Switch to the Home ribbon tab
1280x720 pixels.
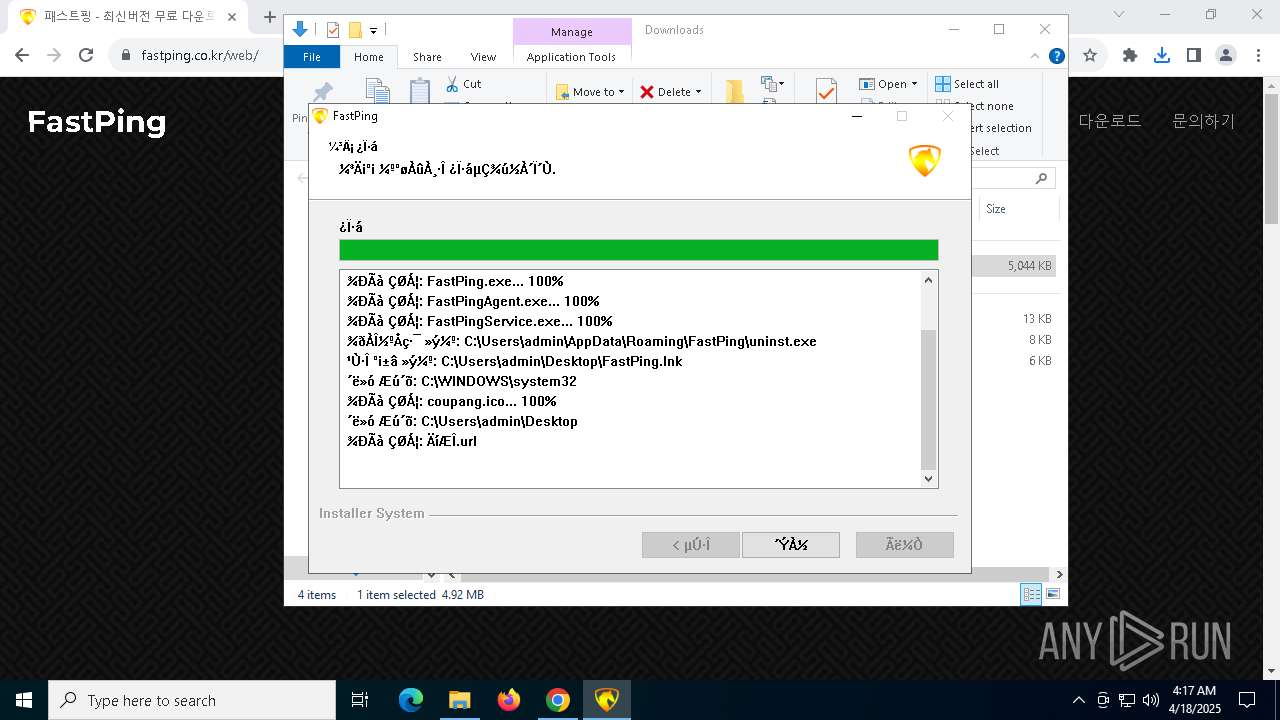tap(368, 57)
